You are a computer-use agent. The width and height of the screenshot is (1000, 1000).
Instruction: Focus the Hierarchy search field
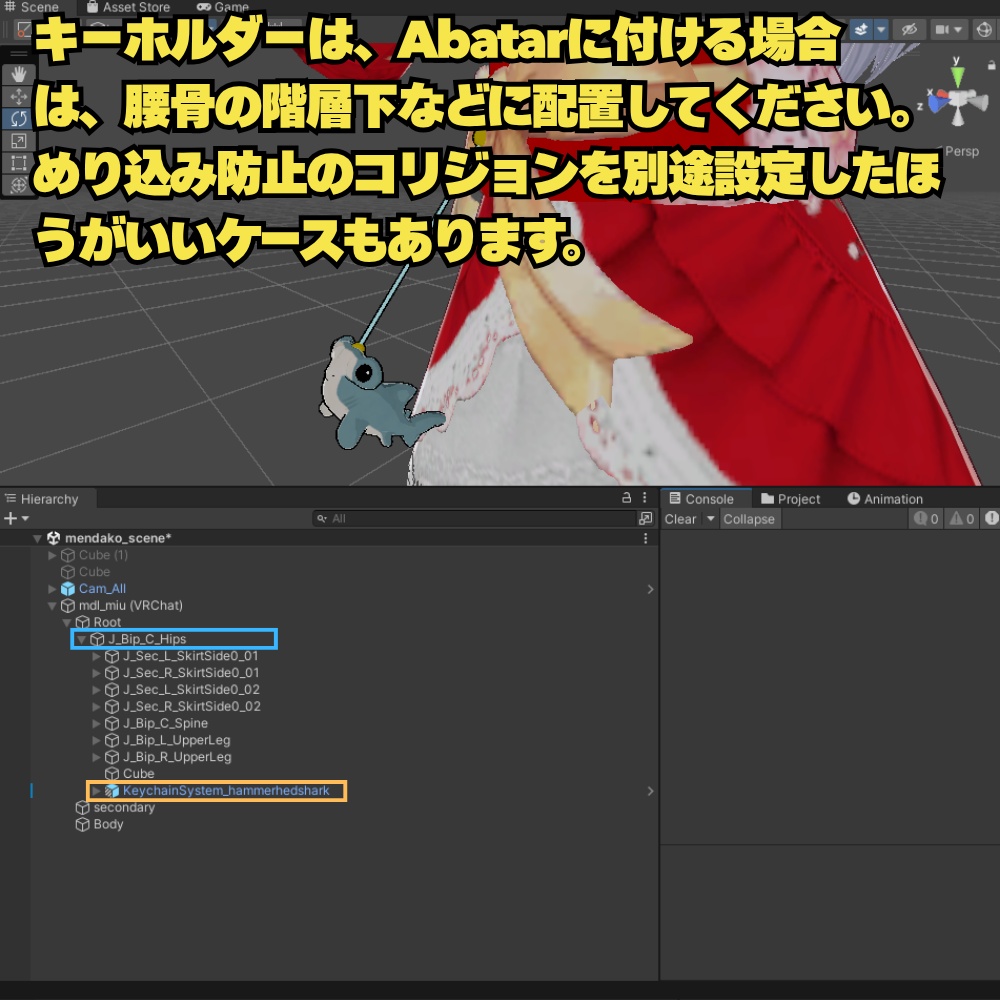(x=475, y=518)
